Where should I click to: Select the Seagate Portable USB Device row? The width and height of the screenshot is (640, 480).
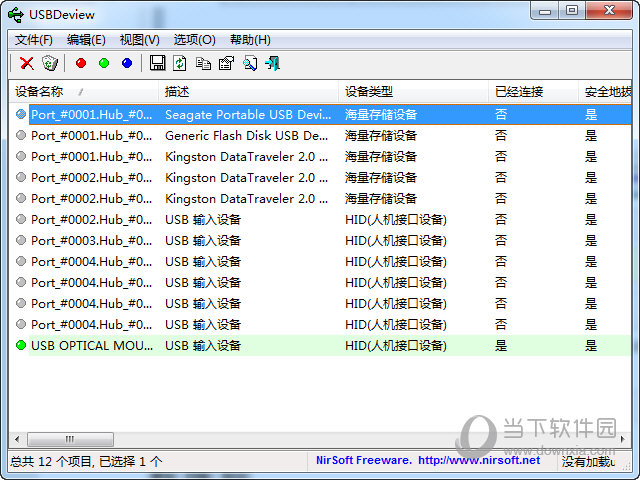click(330, 115)
